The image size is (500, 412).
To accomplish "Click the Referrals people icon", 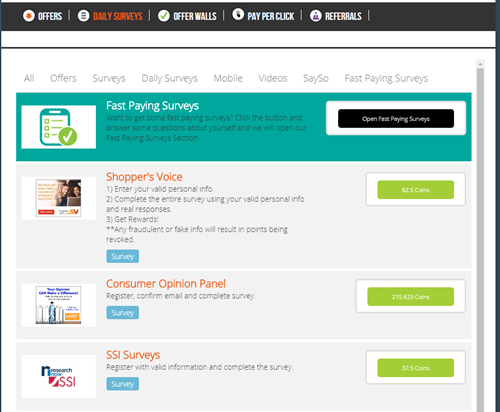I will click(x=315, y=16).
